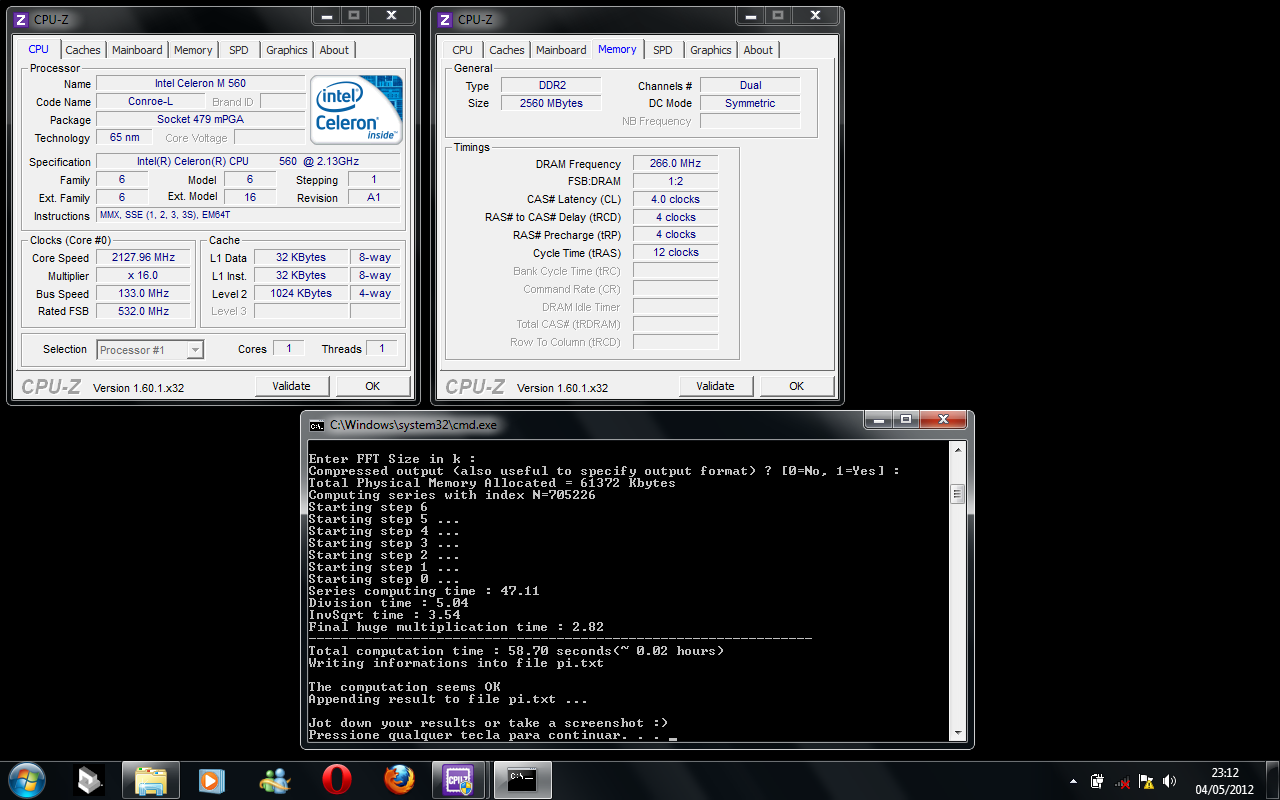The height and width of the screenshot is (800, 1280).
Task: Select CPU tab in right CPU-Z window
Action: click(x=462, y=50)
